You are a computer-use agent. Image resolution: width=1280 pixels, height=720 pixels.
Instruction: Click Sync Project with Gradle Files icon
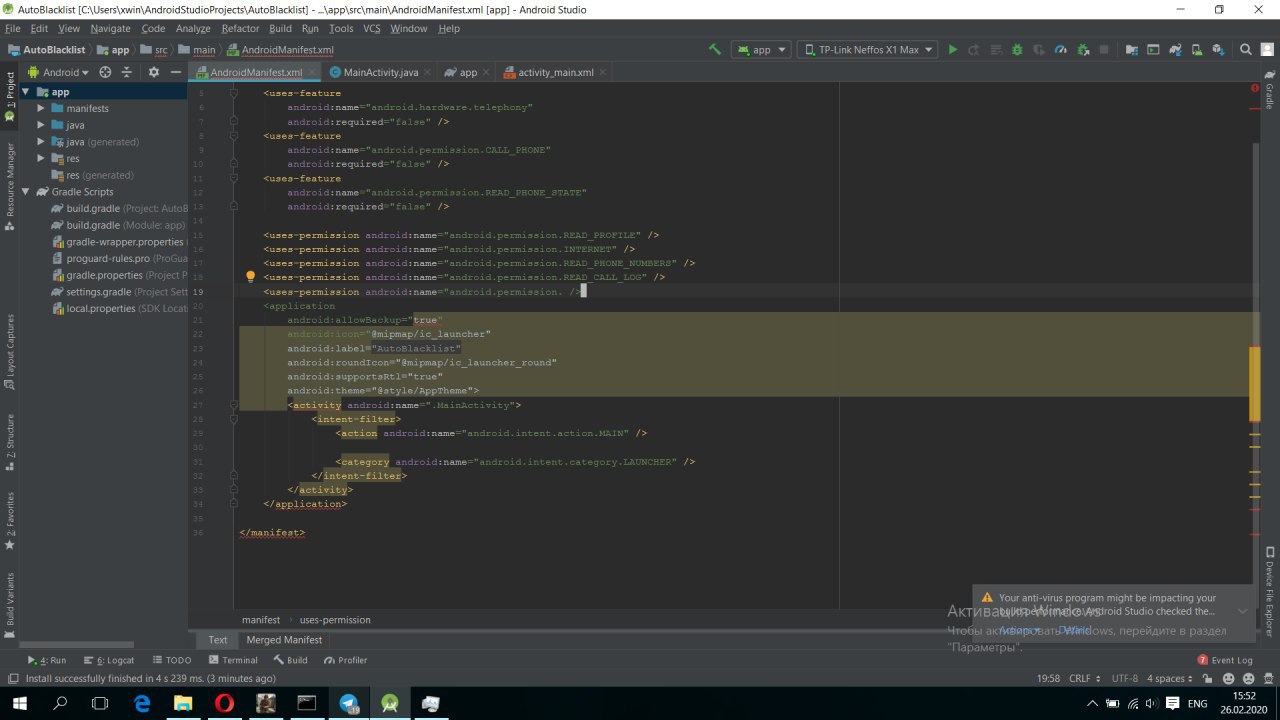(1175, 49)
